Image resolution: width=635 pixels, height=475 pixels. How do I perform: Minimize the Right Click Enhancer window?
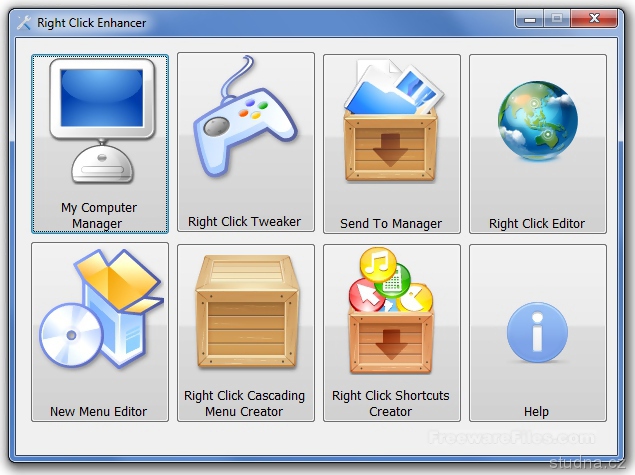coord(530,19)
